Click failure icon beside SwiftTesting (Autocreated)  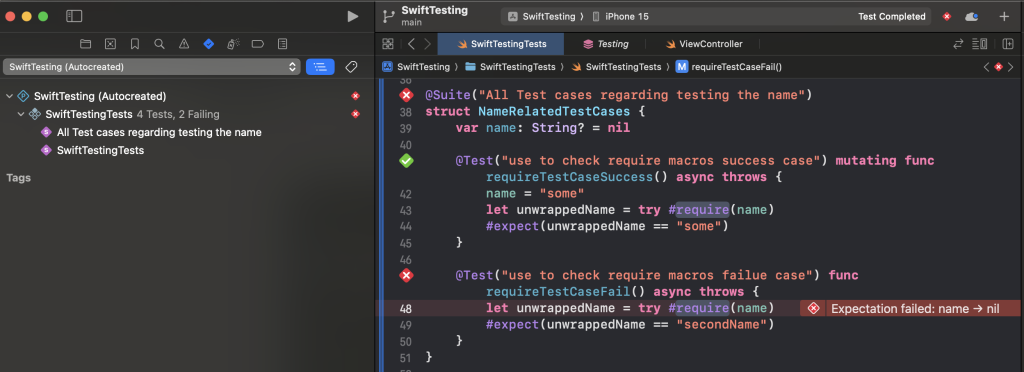click(x=355, y=96)
